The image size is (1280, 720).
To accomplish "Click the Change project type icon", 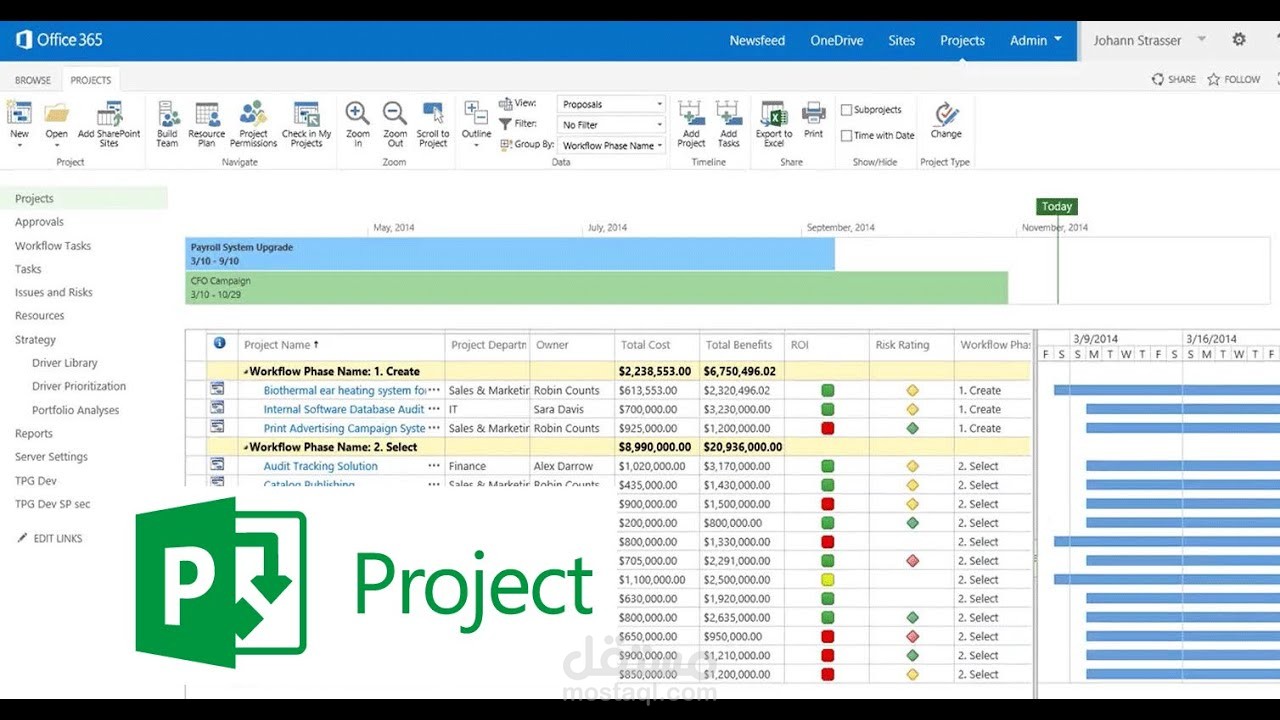I will click(x=946, y=113).
